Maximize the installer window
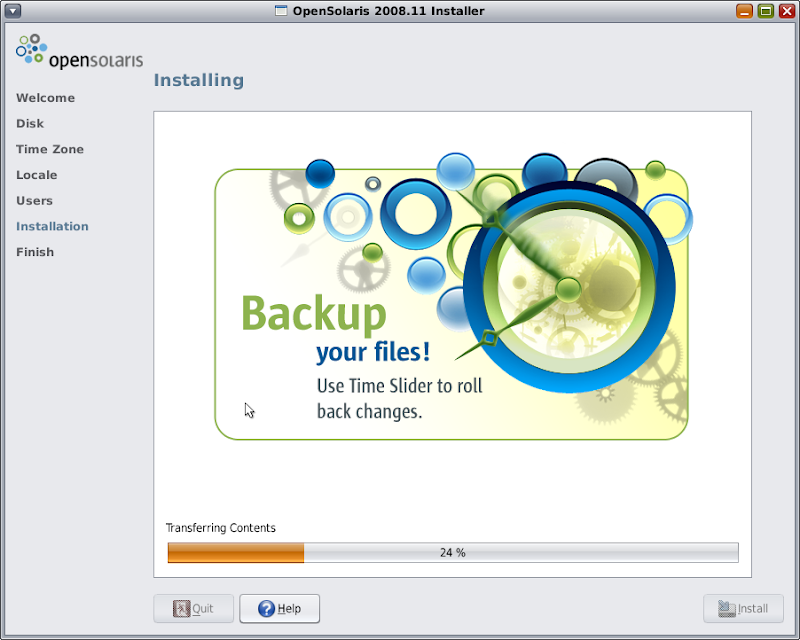The height and width of the screenshot is (640, 800). [765, 11]
